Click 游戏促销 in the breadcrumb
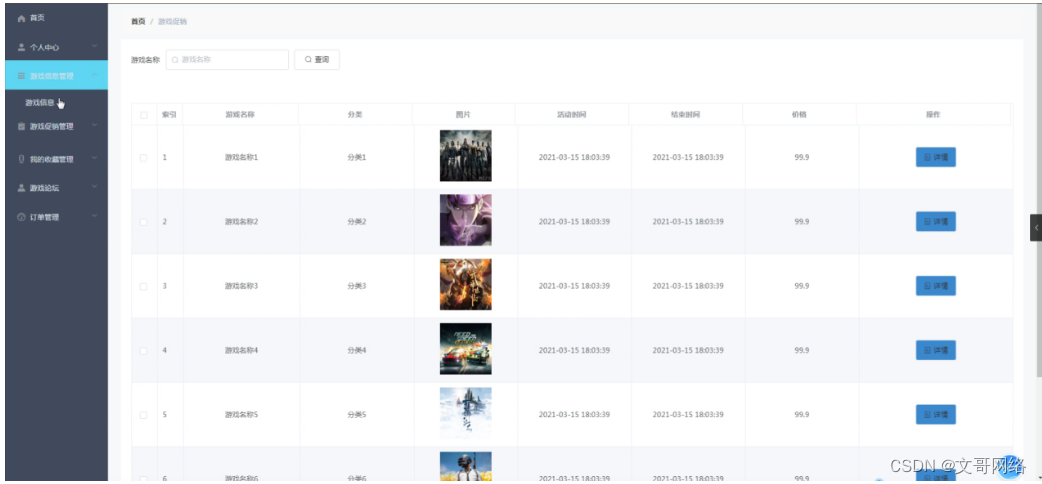The width and height of the screenshot is (1042, 484). [x=172, y=21]
